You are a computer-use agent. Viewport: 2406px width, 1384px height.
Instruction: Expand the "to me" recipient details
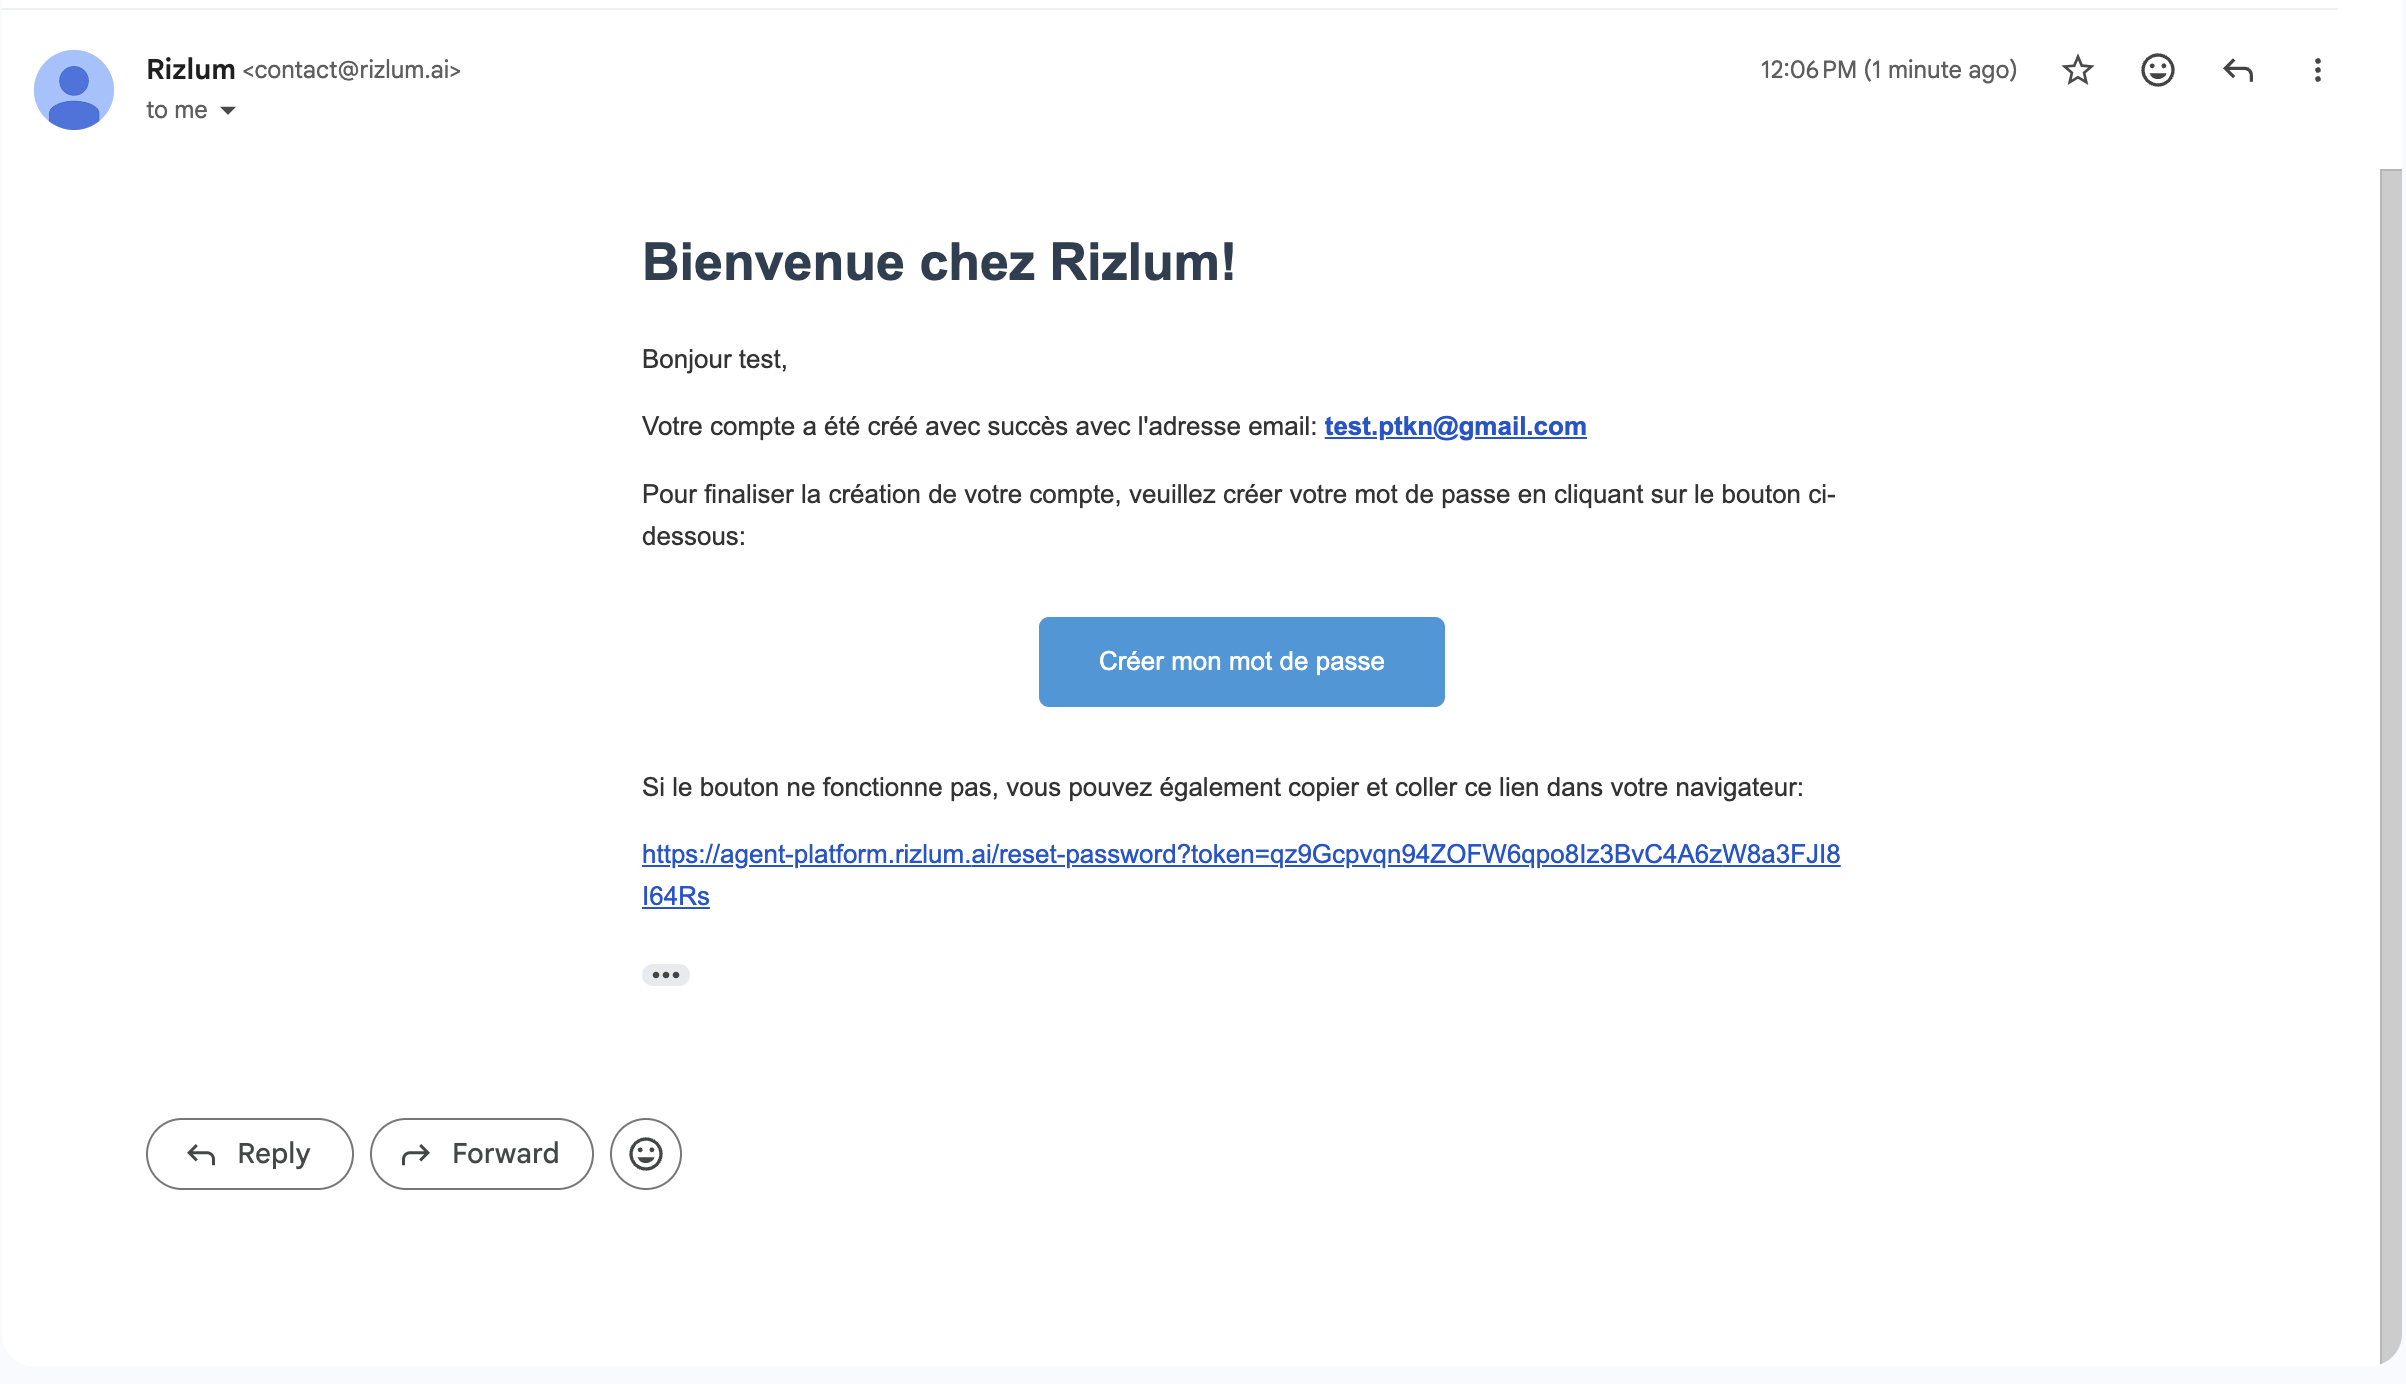pyautogui.click(x=228, y=111)
